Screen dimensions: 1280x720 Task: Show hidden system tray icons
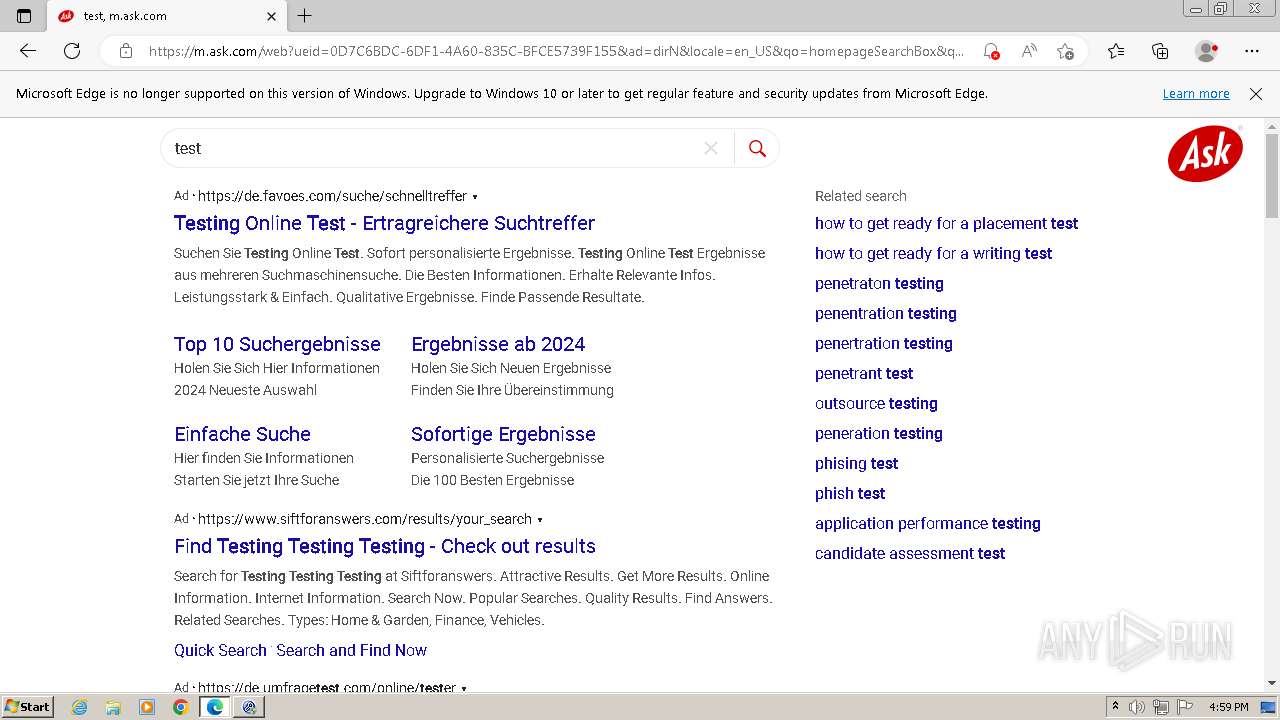click(1115, 707)
